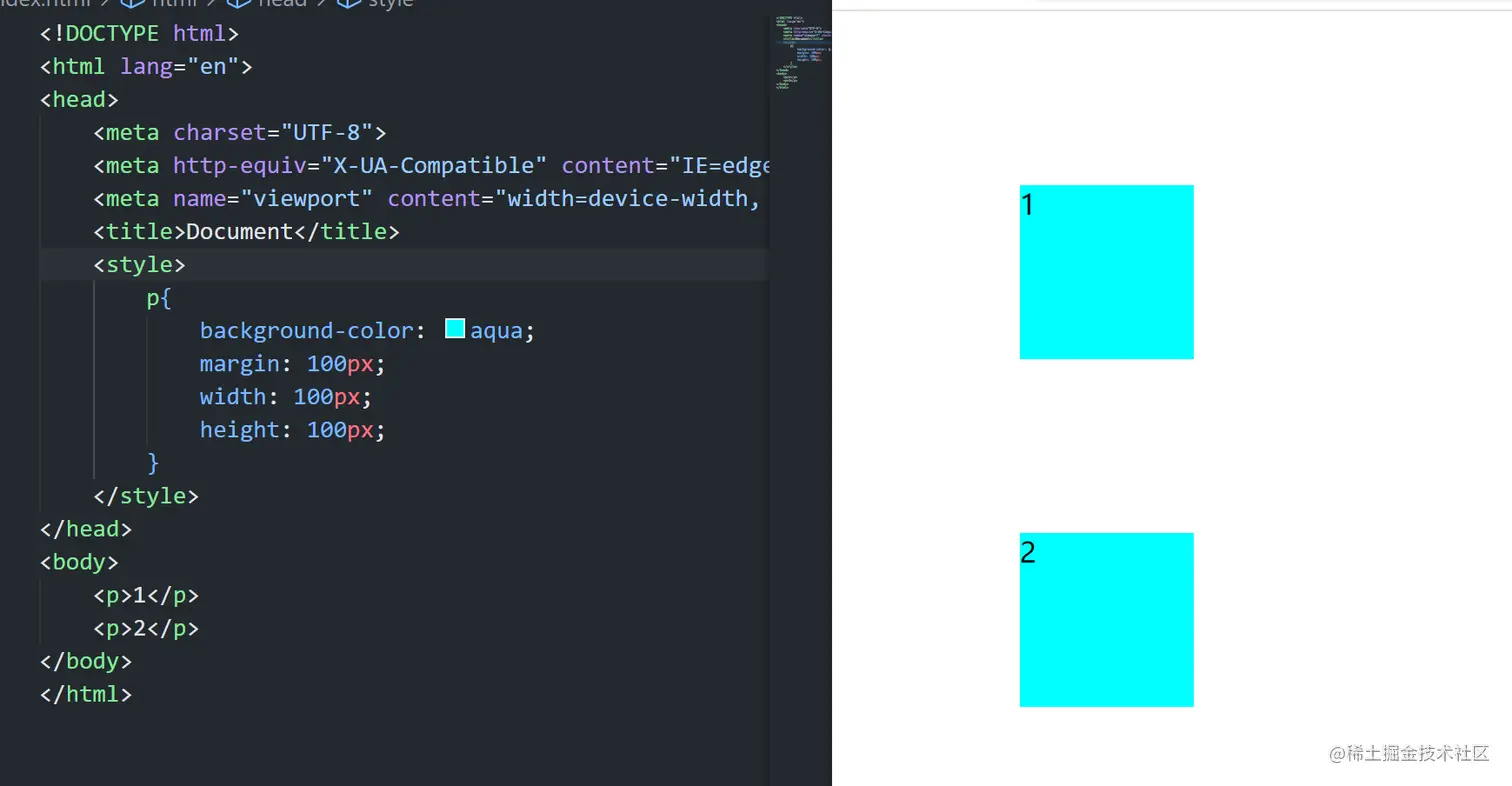Click the "viewport" name value

click(307, 199)
